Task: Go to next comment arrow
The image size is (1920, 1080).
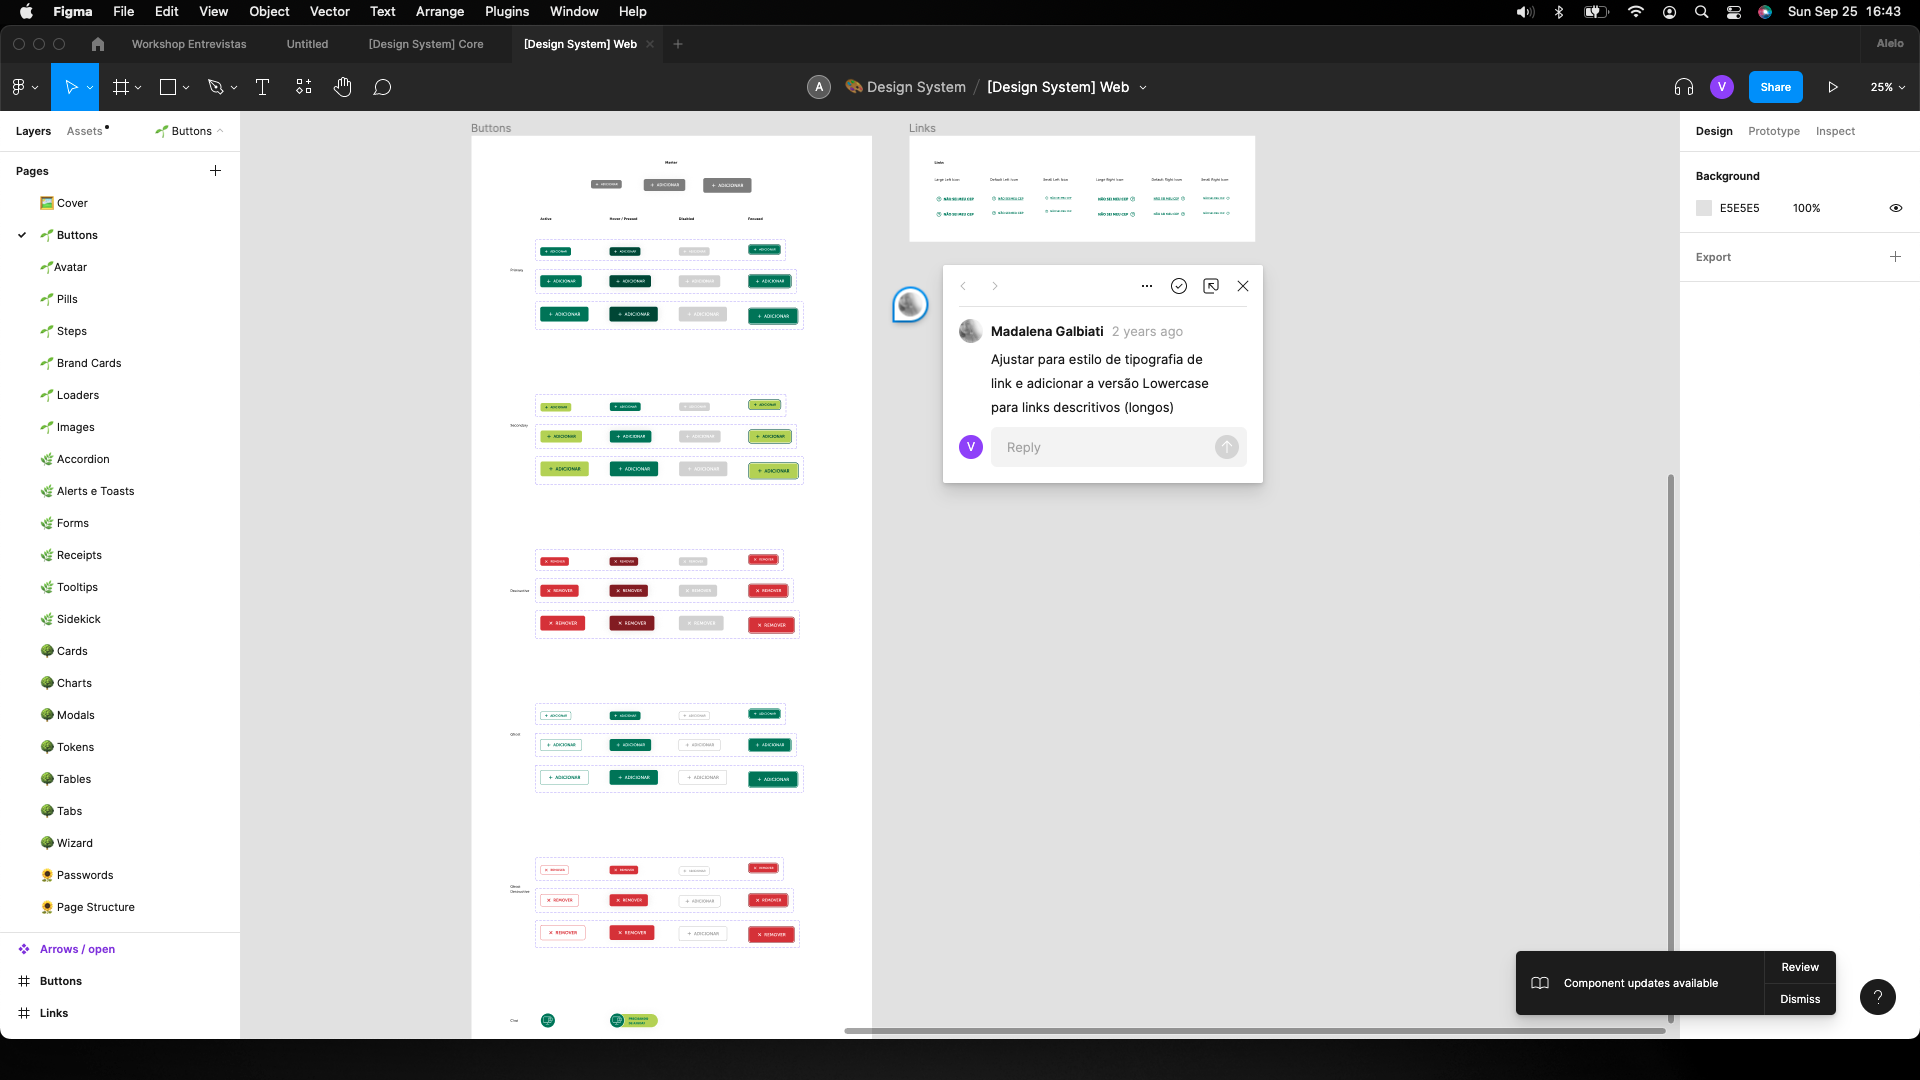Action: click(995, 286)
